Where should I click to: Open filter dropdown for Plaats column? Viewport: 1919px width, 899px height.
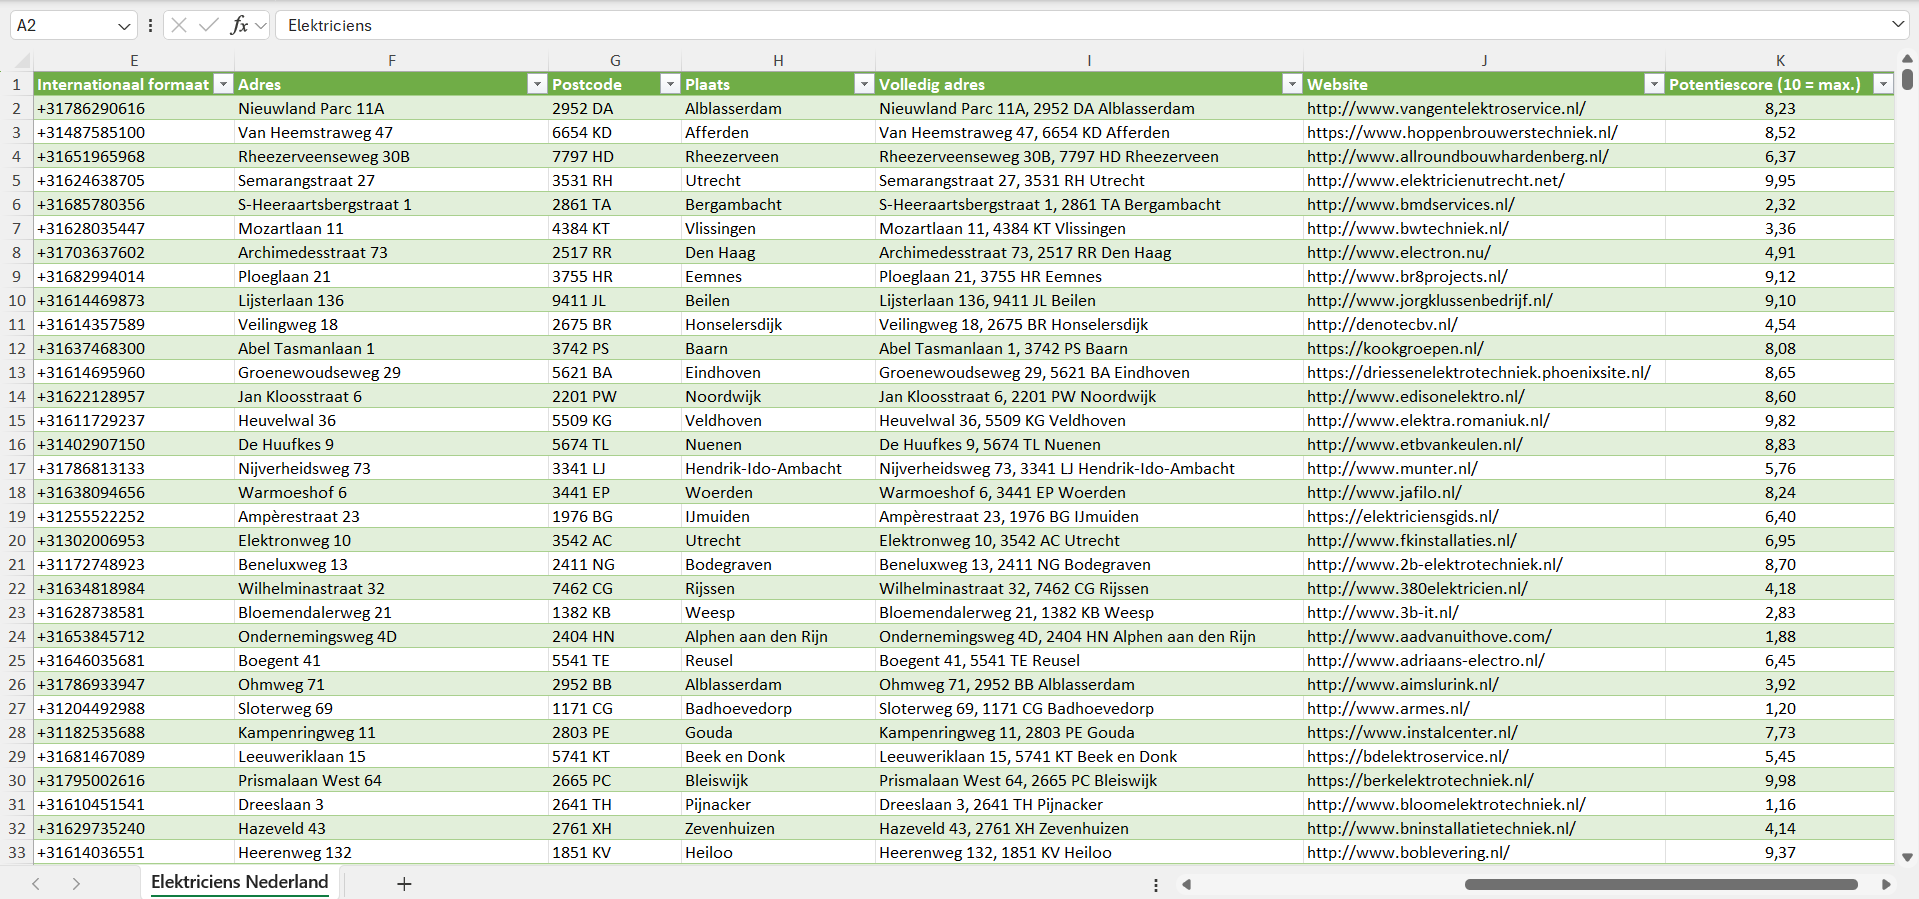(x=864, y=84)
